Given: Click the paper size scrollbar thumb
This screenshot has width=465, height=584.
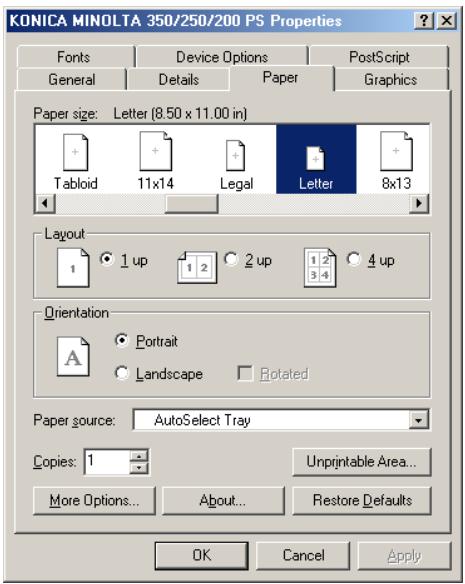Looking at the screenshot, I should pos(192,204).
